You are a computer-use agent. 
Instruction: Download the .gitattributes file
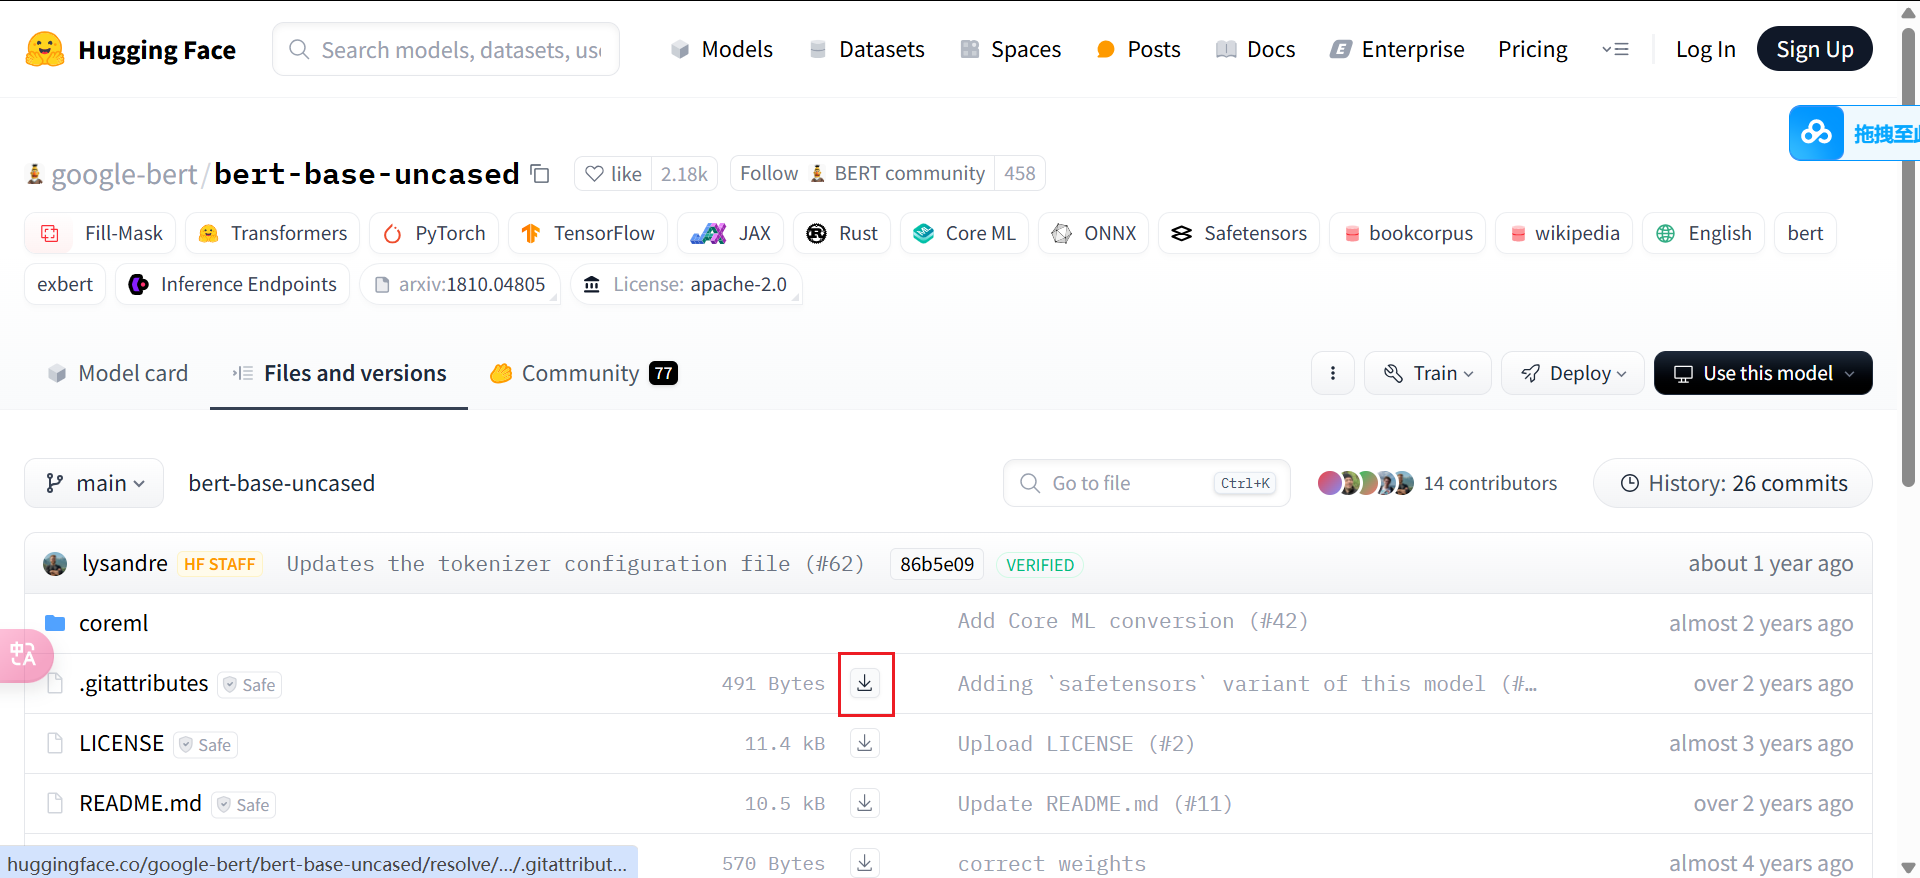(x=865, y=683)
